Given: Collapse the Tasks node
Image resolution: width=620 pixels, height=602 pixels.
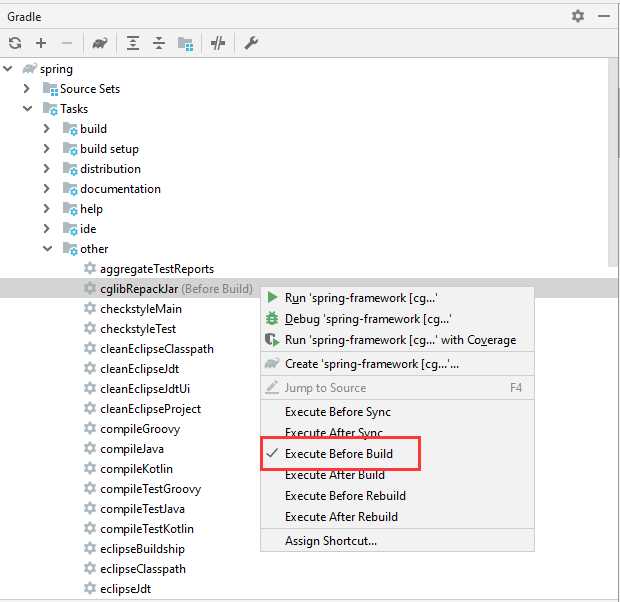Looking at the screenshot, I should point(27,108).
